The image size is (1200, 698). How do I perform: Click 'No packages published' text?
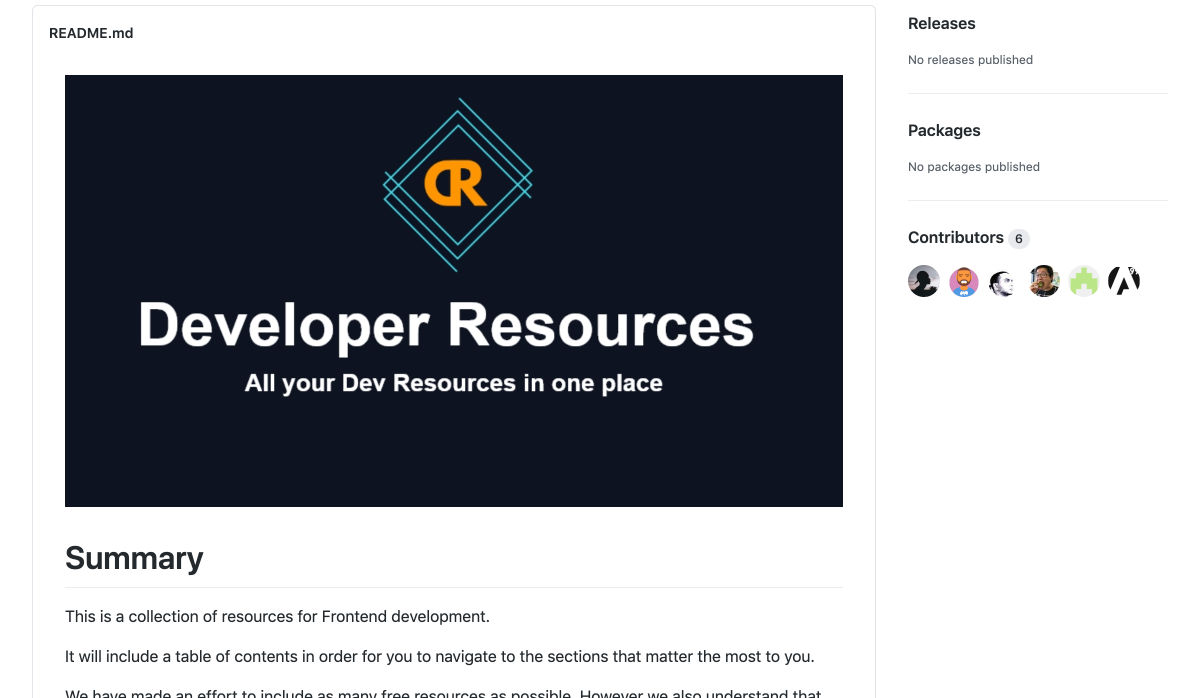coord(974,167)
